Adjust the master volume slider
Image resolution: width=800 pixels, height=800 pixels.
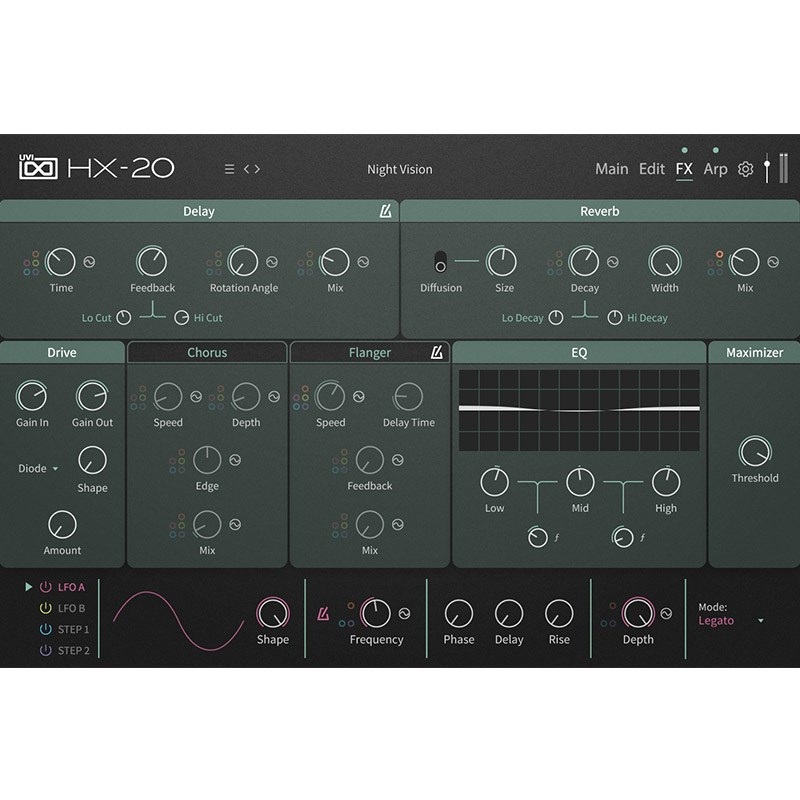(x=767, y=168)
